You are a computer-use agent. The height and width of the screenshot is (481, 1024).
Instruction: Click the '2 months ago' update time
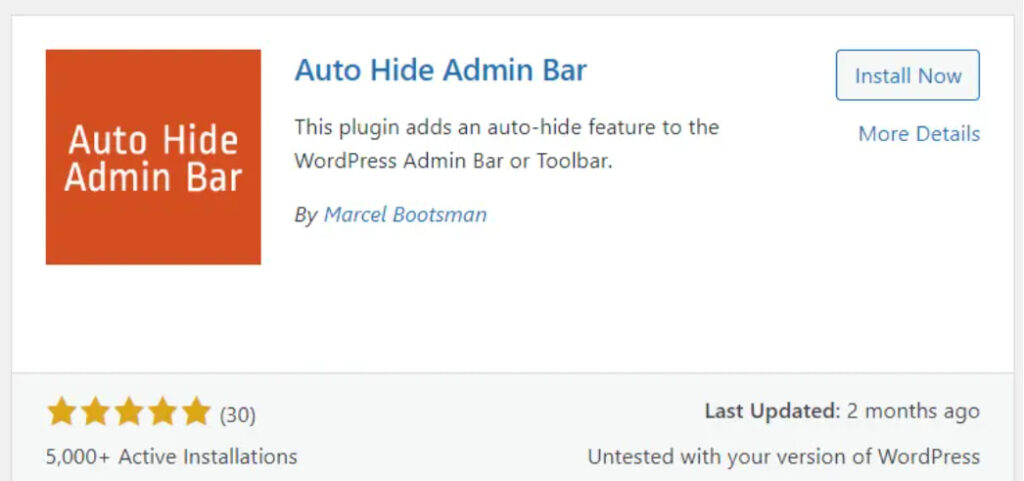913,411
